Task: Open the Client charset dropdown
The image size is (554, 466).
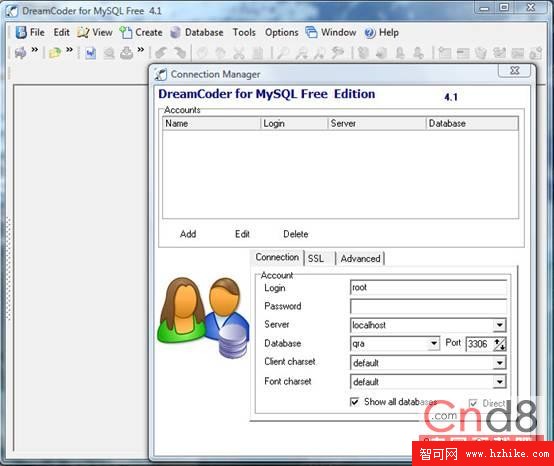Action: 499,363
